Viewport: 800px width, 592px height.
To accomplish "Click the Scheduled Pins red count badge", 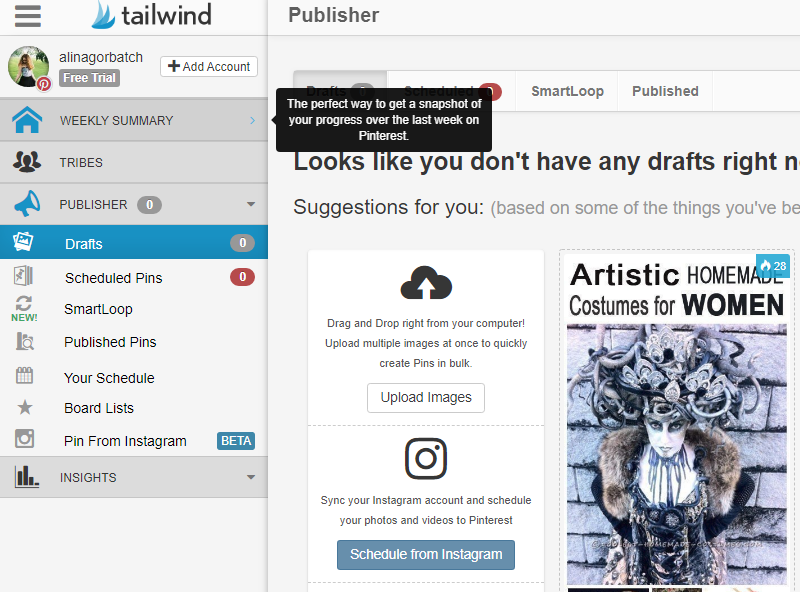I will click(x=242, y=277).
